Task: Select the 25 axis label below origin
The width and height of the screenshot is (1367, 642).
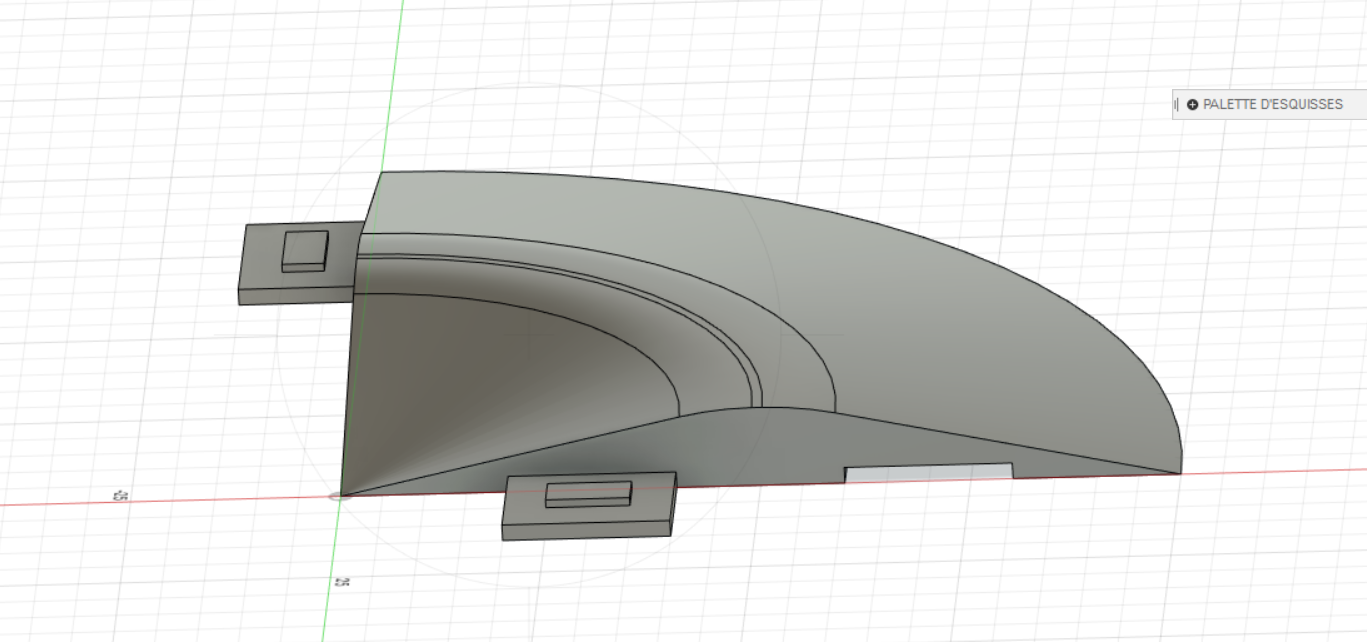Action: (341, 584)
